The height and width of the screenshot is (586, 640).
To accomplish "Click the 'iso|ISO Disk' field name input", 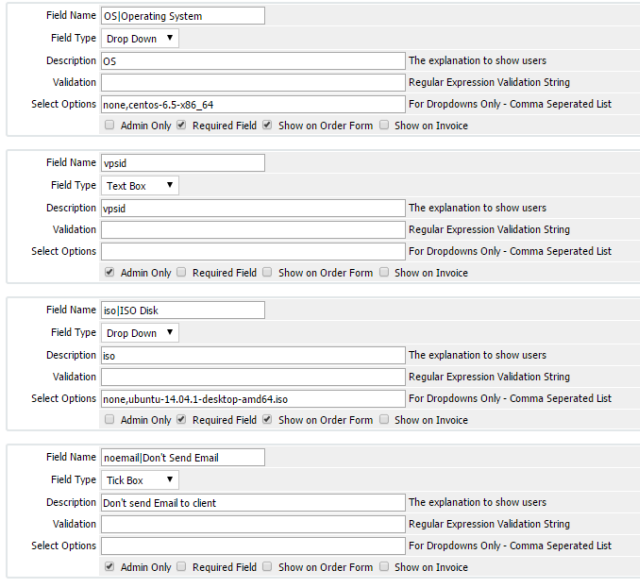I will coord(183,310).
